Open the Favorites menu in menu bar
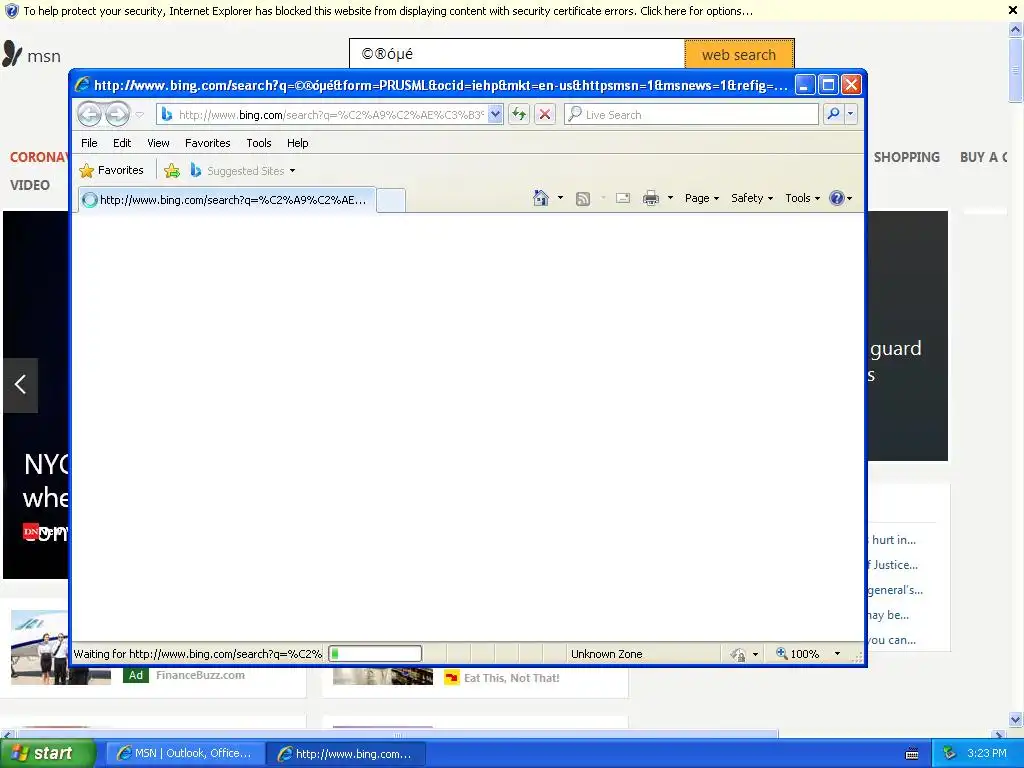This screenshot has height=768, width=1024. pos(208,143)
